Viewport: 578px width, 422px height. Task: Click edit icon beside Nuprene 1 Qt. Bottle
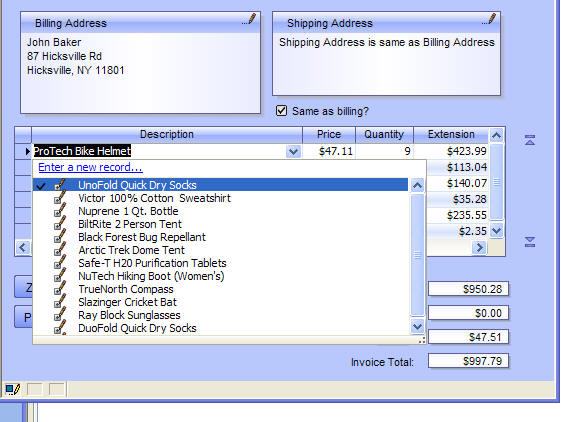click(59, 211)
